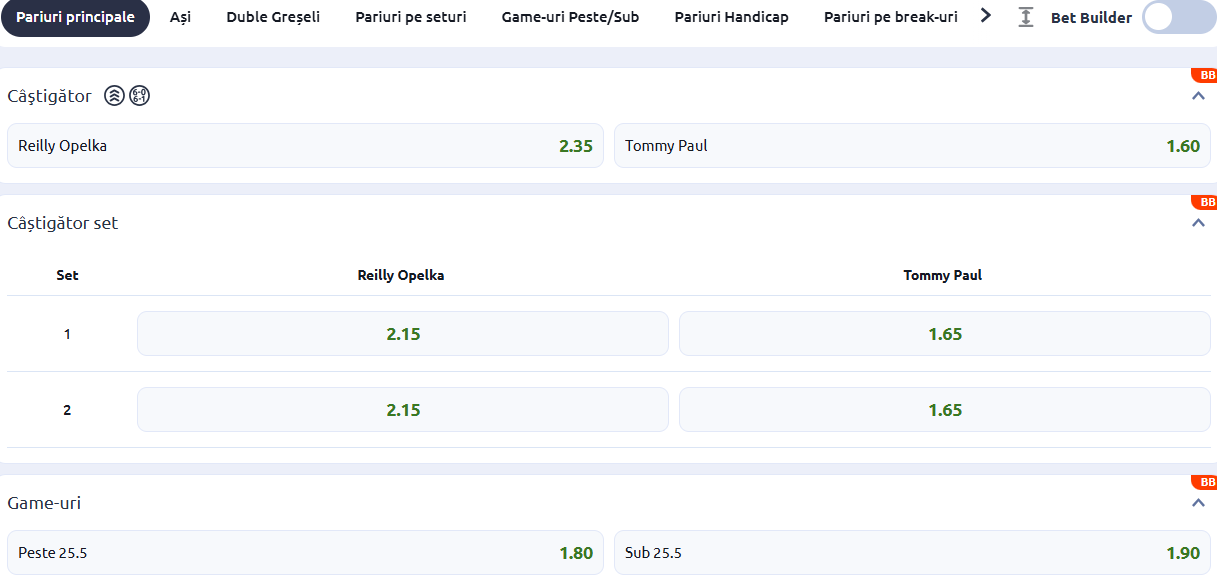Click the BB badge on Câştigător set market
This screenshot has height=586, width=1217.
coord(1206,201)
